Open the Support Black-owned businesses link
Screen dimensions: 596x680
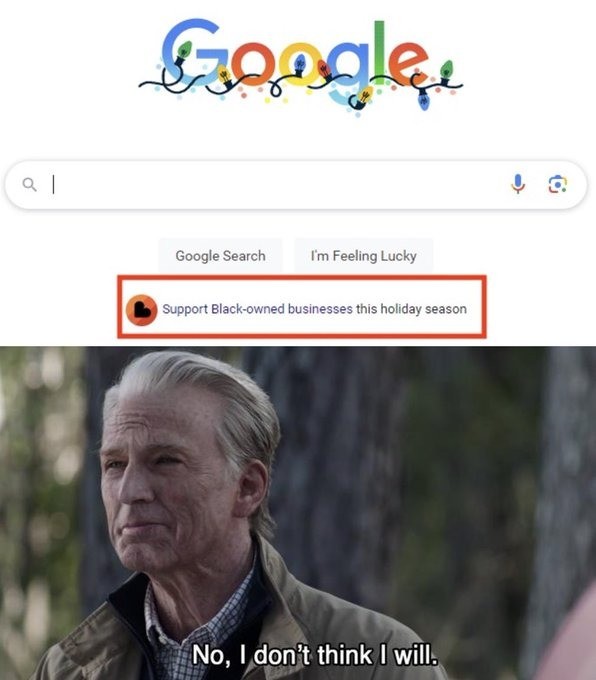tap(257, 309)
